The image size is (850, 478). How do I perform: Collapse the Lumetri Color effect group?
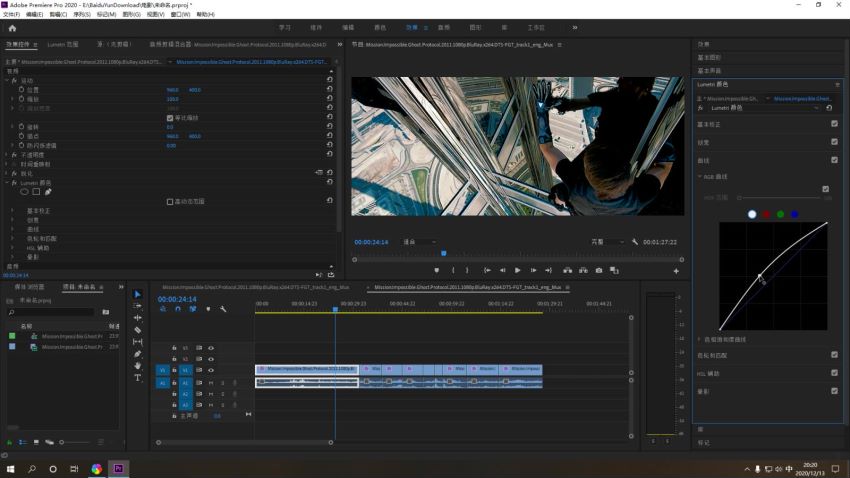click(7, 183)
